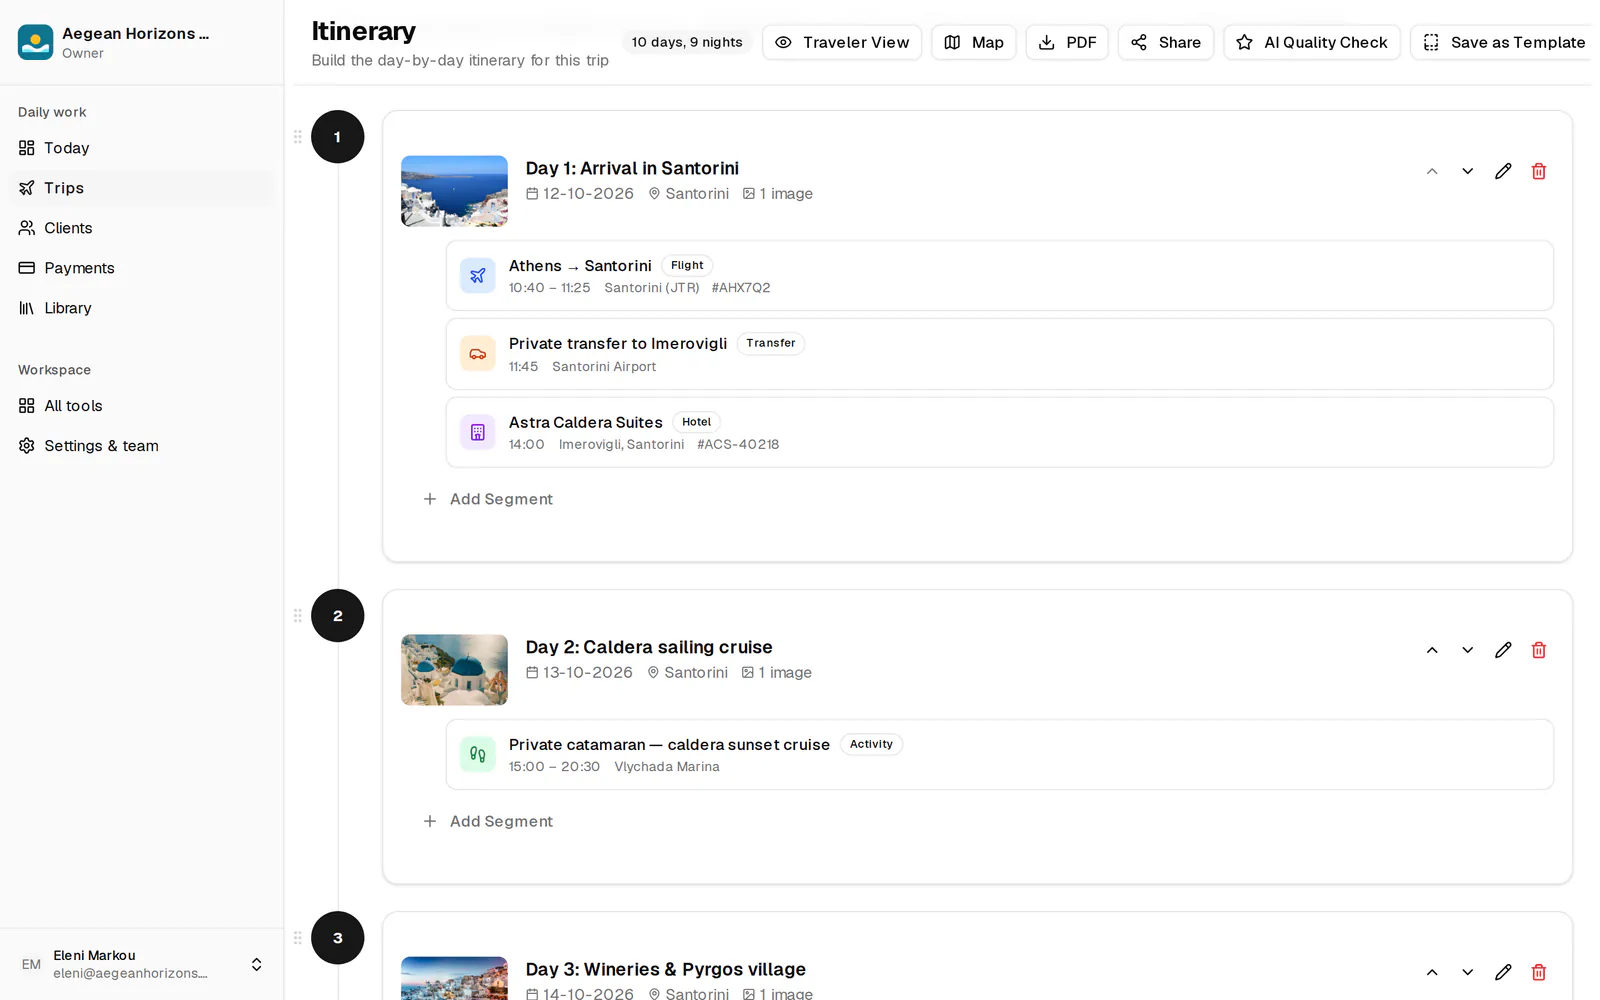
Task: Edit Day 1 Arrival in Santorini with pencil icon
Action: click(x=1503, y=171)
